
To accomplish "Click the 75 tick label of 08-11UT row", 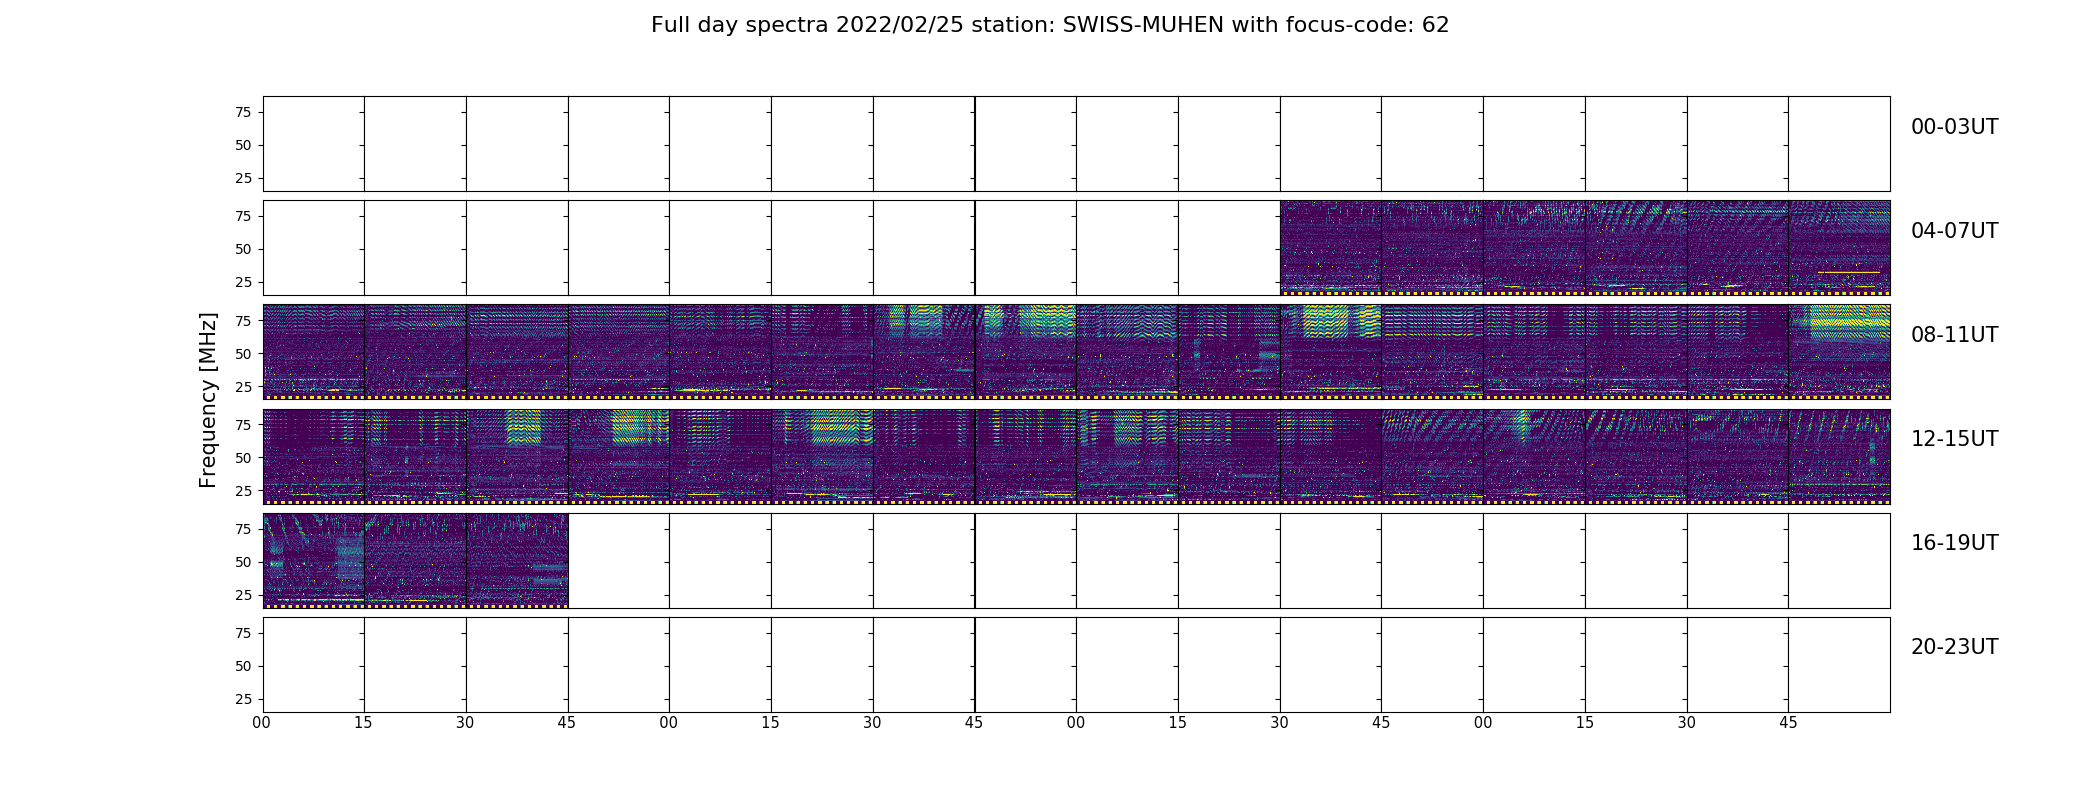I will pyautogui.click(x=243, y=320).
